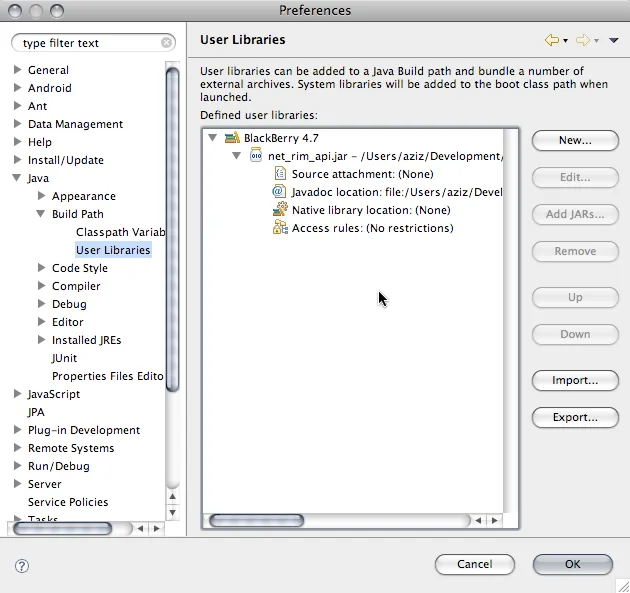Click the library list scroll right arrow

(x=495, y=521)
